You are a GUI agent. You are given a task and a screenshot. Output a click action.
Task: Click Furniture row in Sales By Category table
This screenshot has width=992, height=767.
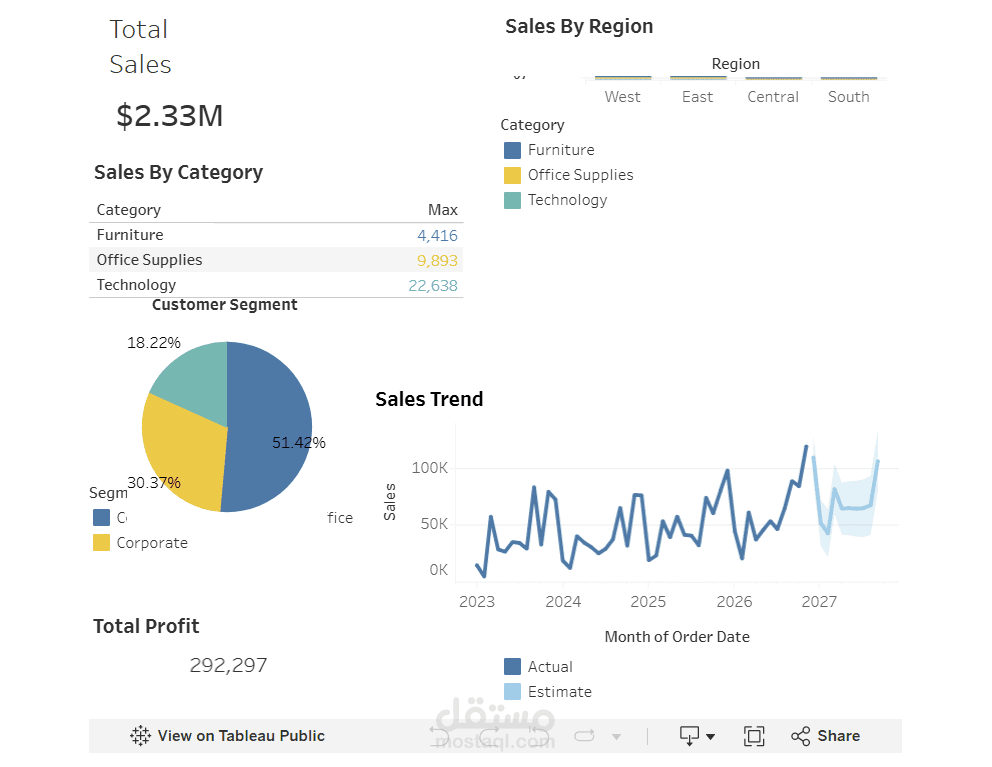point(276,235)
